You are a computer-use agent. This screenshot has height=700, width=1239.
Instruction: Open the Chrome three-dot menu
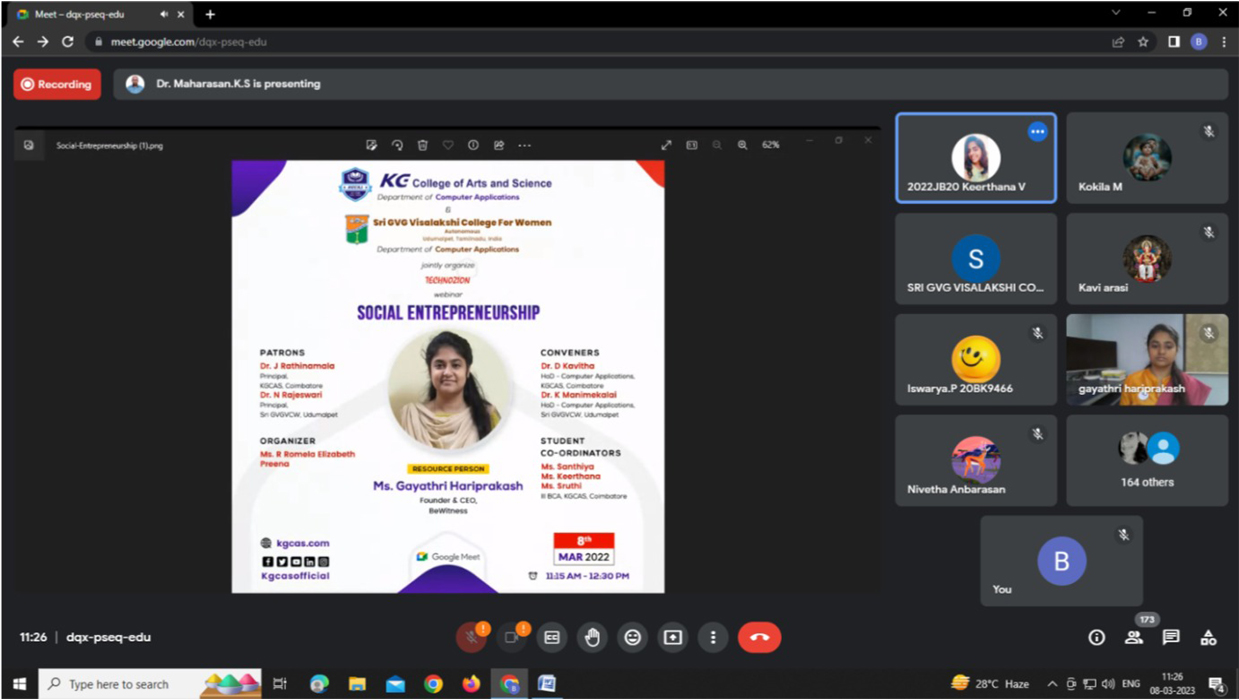click(1224, 42)
